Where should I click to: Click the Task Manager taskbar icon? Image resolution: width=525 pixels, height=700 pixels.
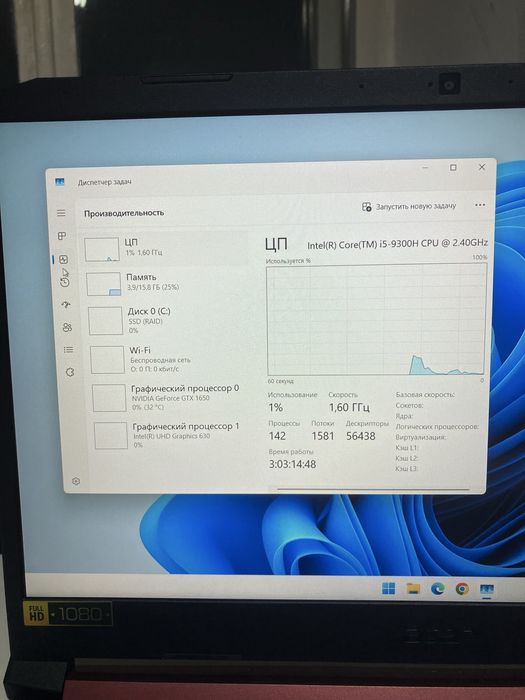[x=487, y=590]
